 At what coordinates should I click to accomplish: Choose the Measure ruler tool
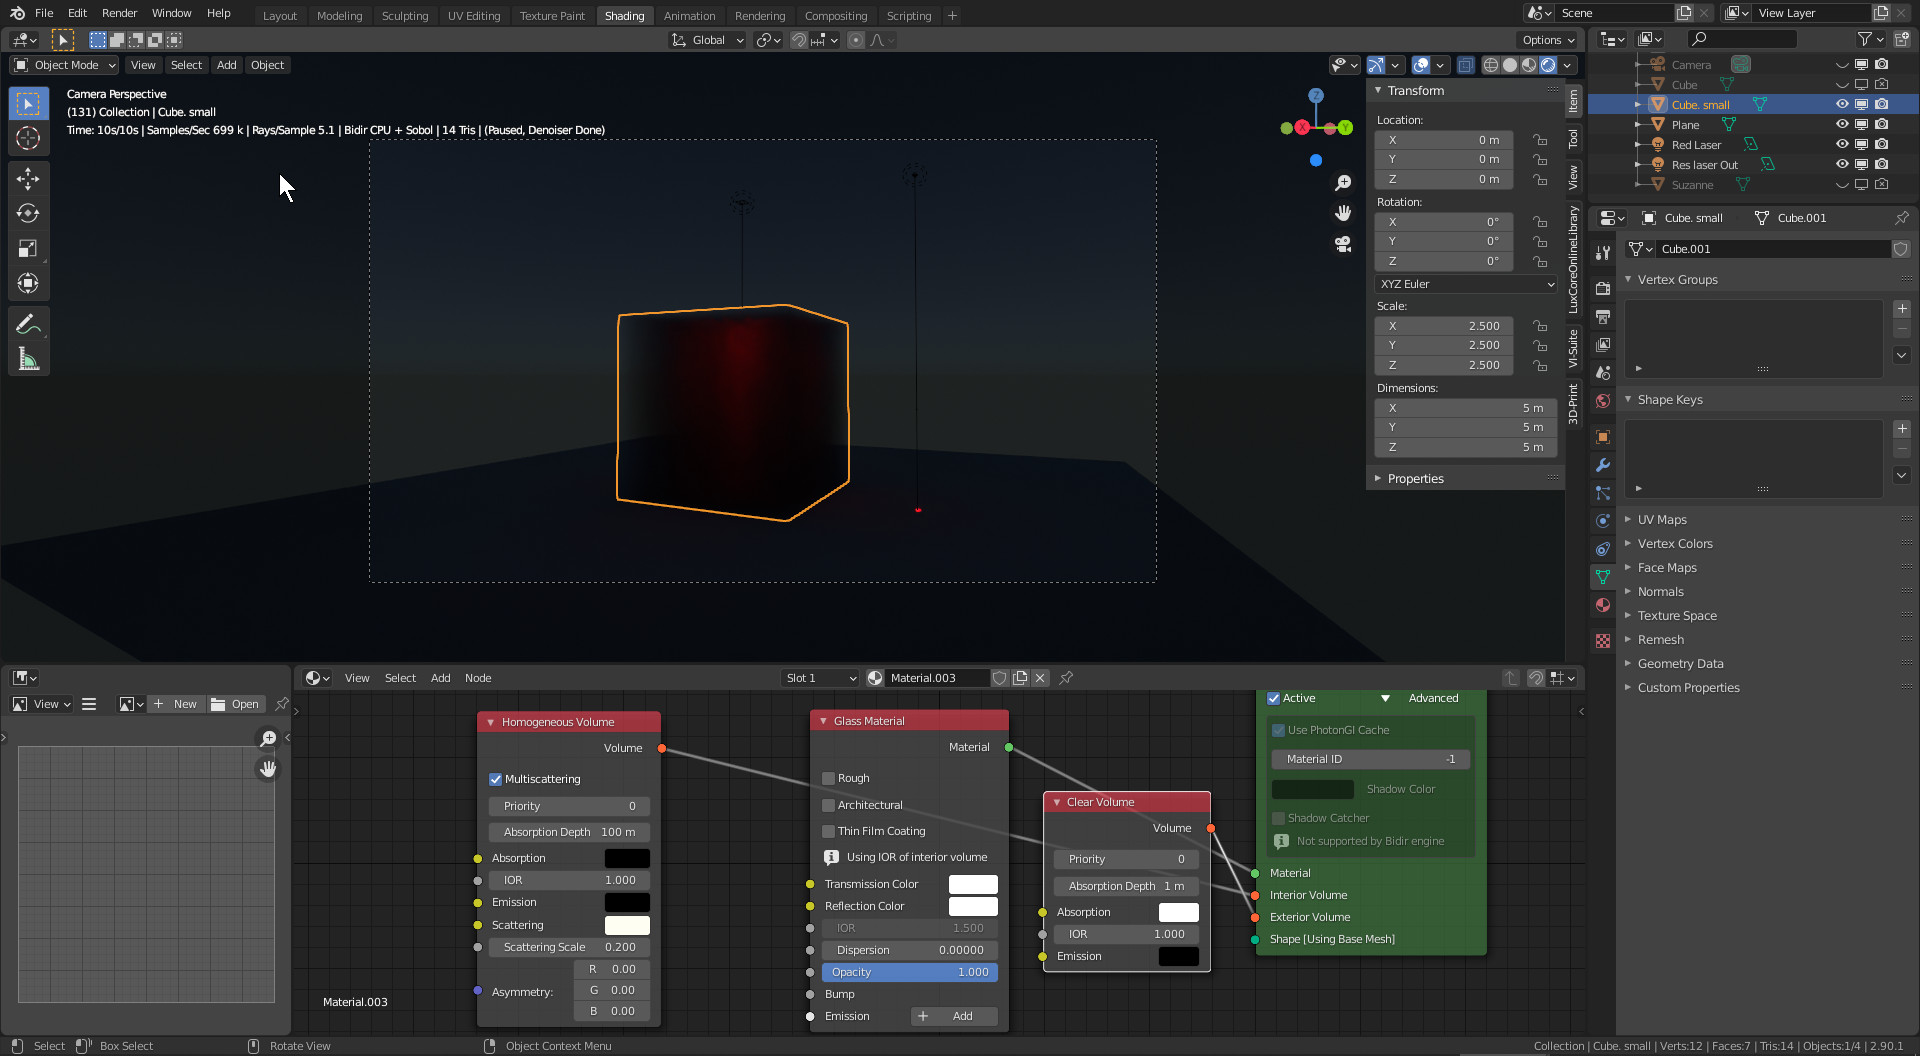click(28, 360)
